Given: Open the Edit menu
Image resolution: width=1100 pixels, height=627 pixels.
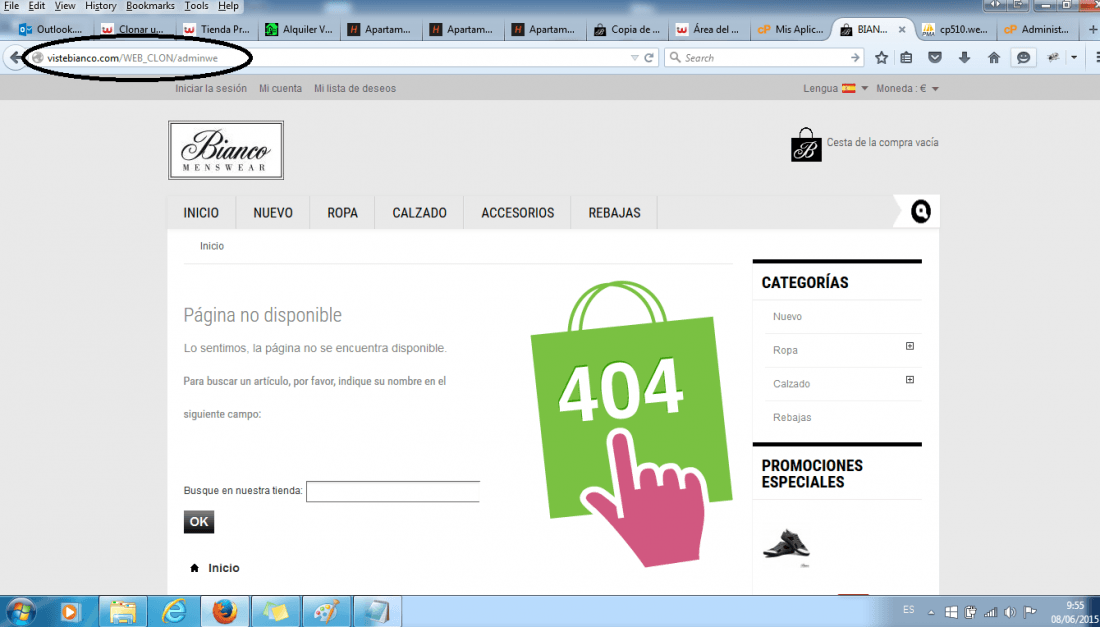Looking at the screenshot, I should tap(36, 6).
